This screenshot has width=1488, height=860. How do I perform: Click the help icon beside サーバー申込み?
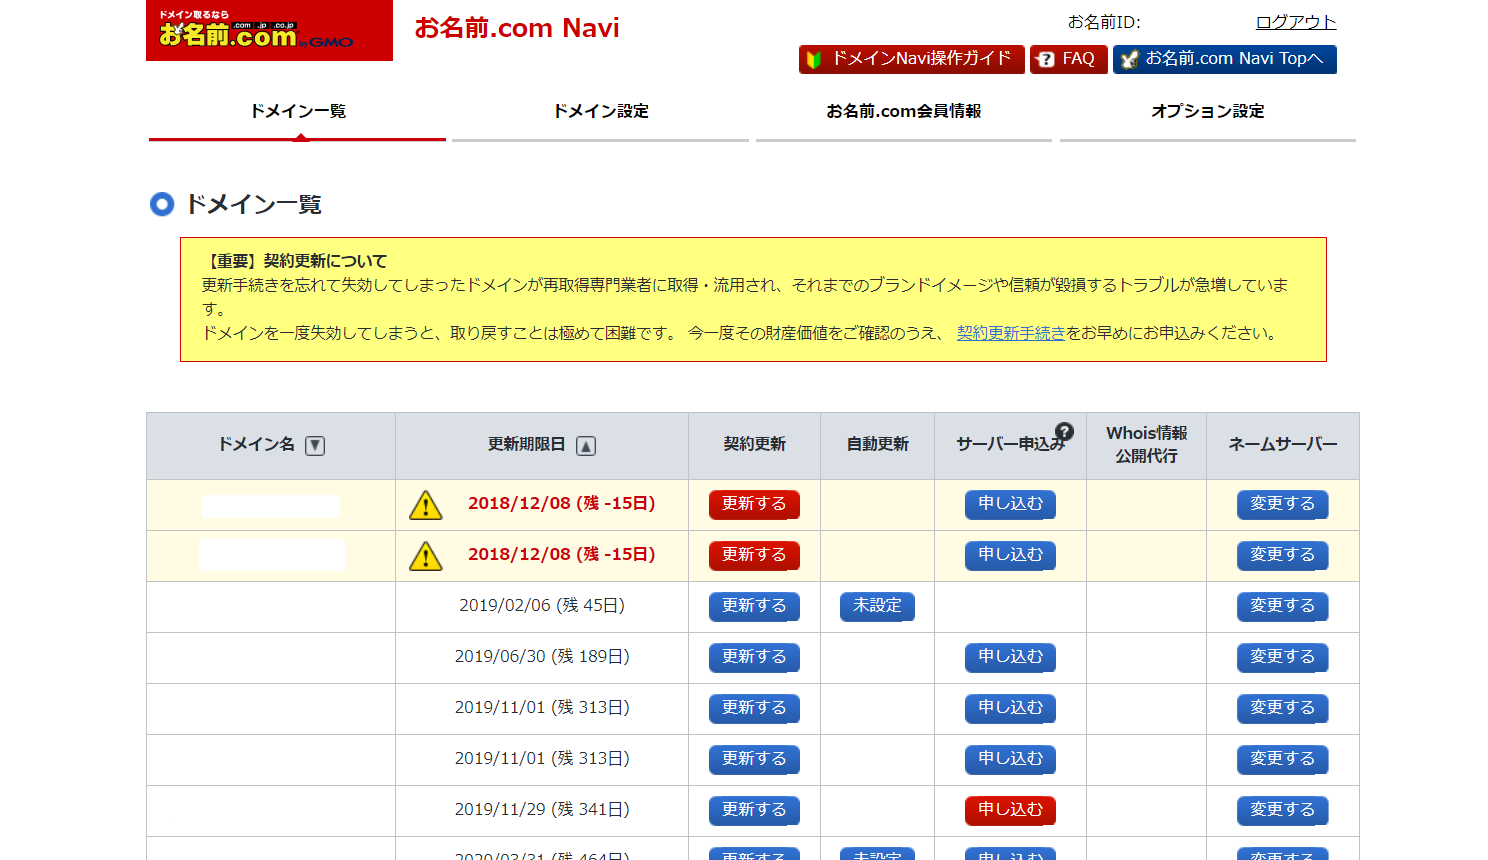pyautogui.click(x=1064, y=431)
